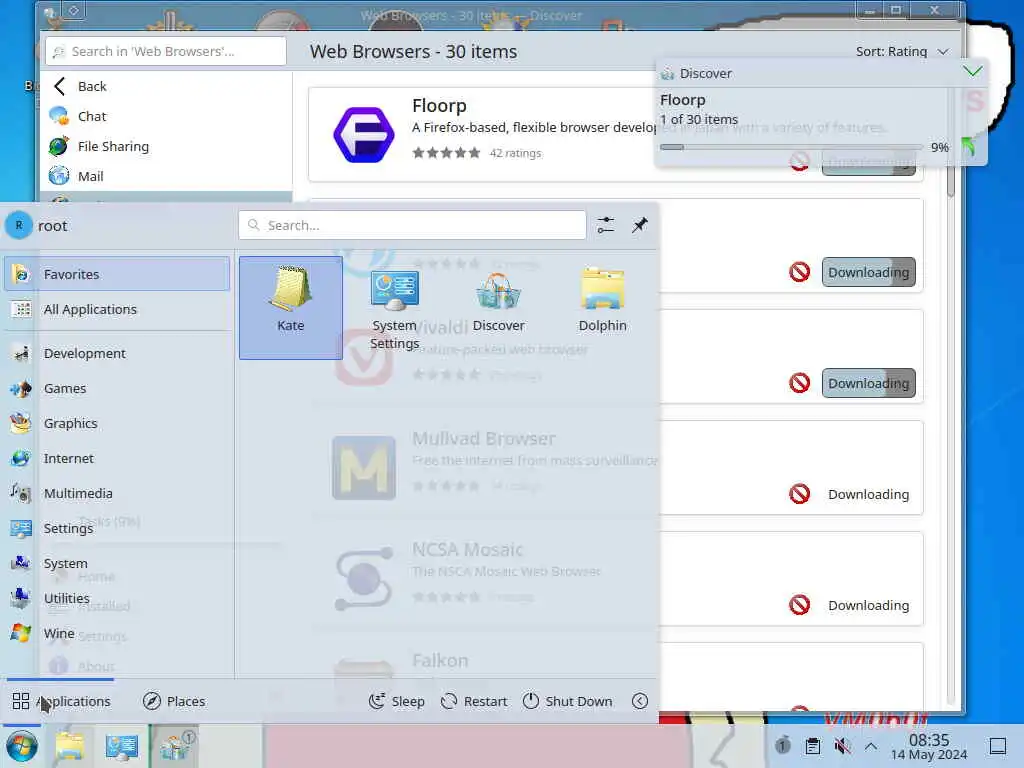Open the start menu taskbar button
The width and height of the screenshot is (1024, 768).
[22, 746]
